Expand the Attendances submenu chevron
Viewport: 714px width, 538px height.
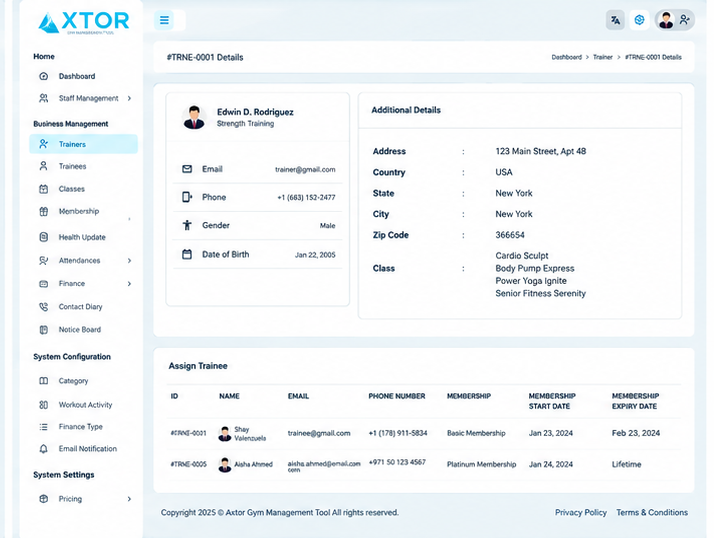tap(129, 261)
